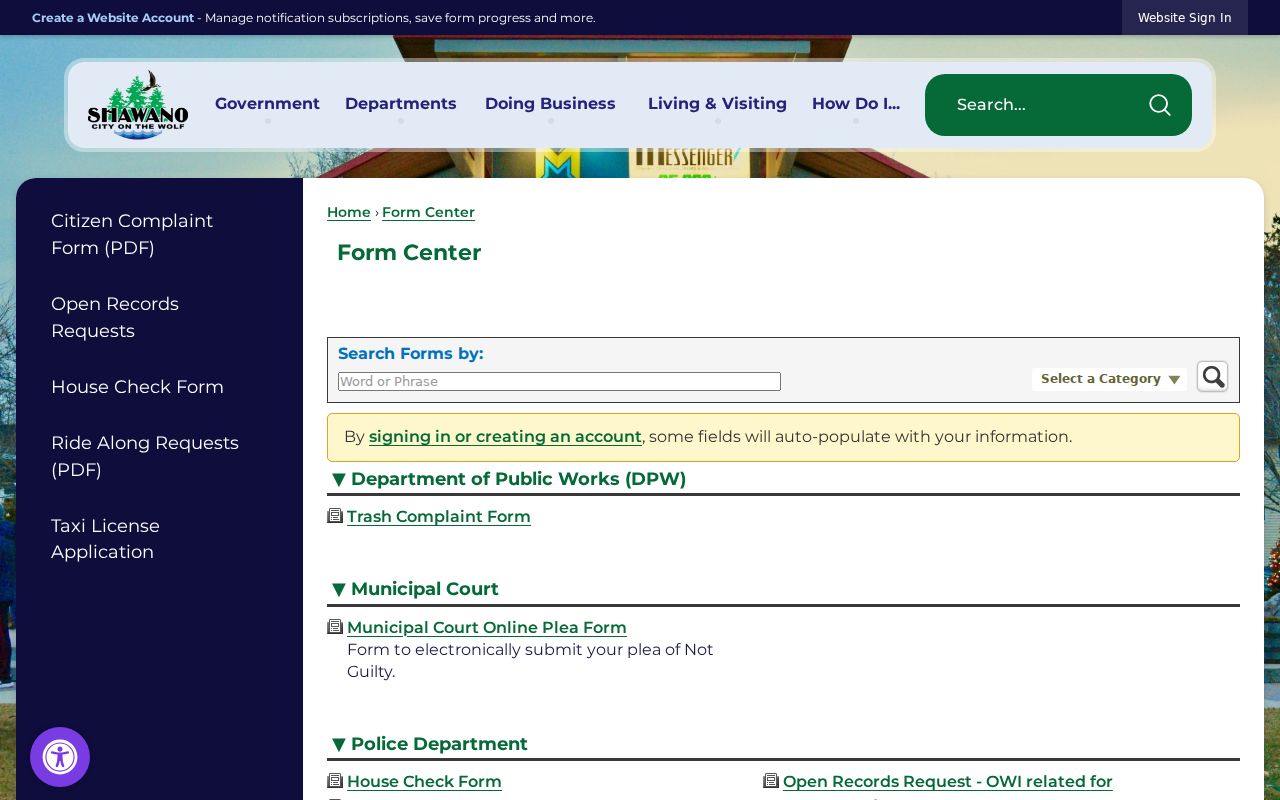This screenshot has height=800, width=1280.
Task: Click the form icon beside Open Records Request
Action: [771, 781]
